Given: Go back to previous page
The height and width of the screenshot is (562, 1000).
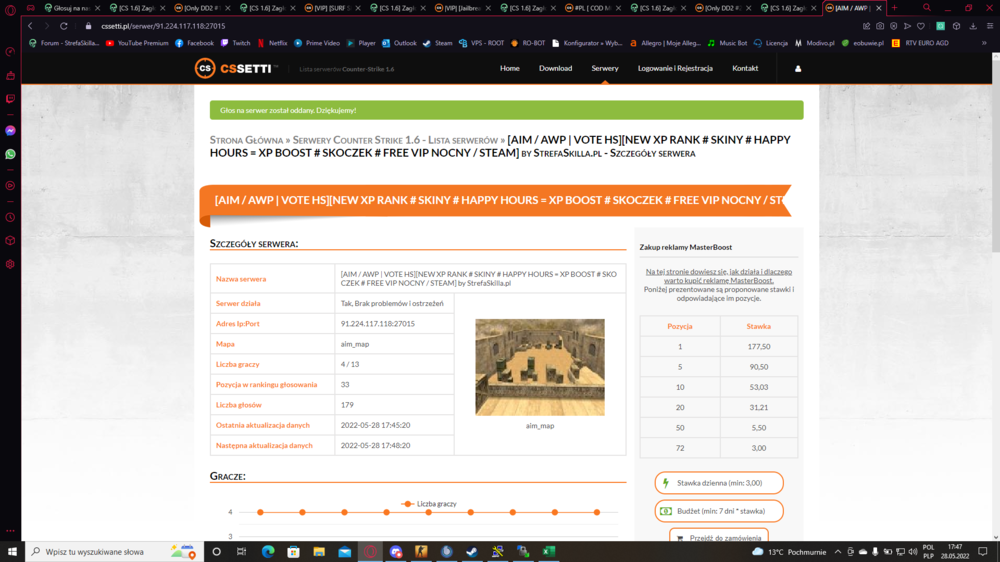Looking at the screenshot, I should pyautogui.click(x=30, y=26).
